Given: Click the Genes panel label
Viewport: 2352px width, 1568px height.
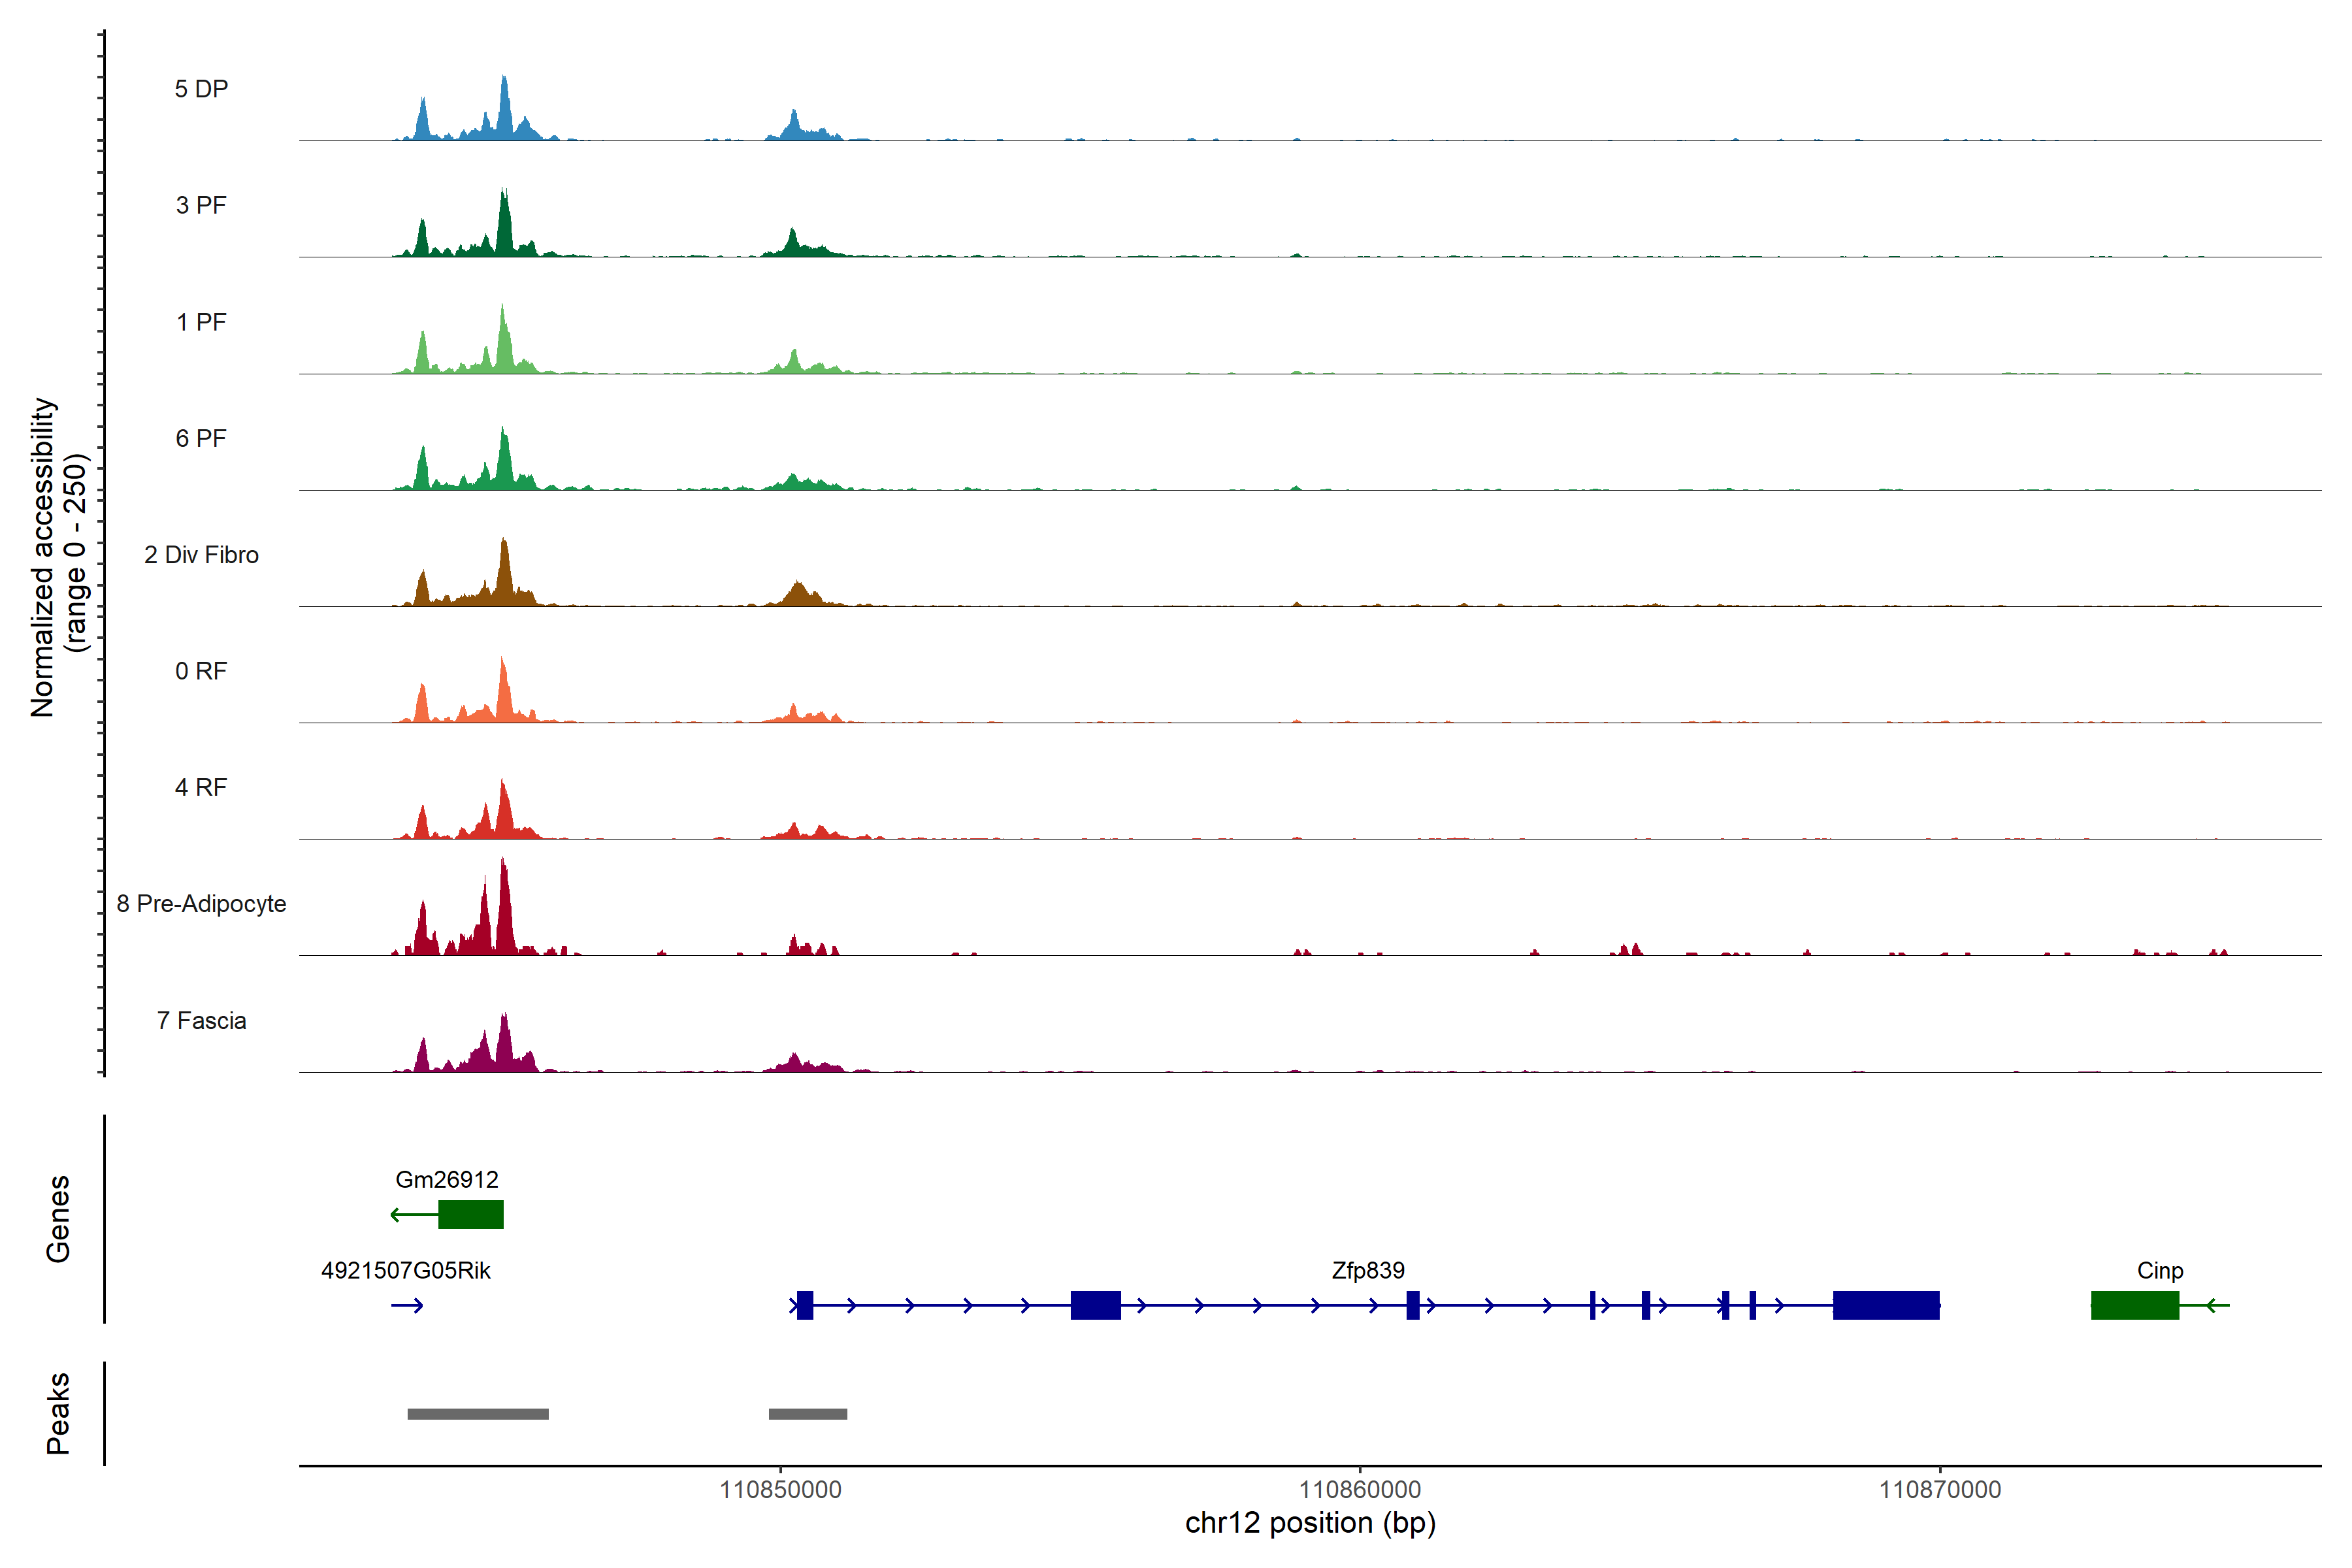Looking at the screenshot, I should (x=58, y=1219).
